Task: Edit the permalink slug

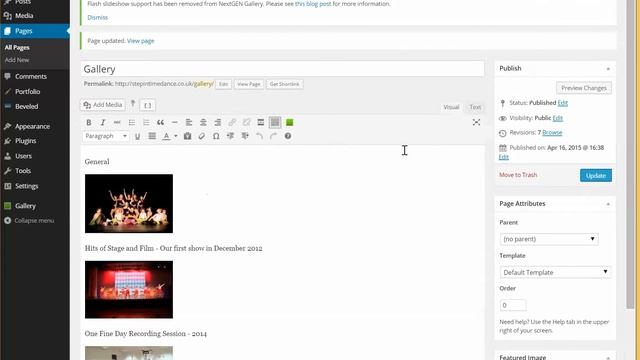Action: [223, 84]
